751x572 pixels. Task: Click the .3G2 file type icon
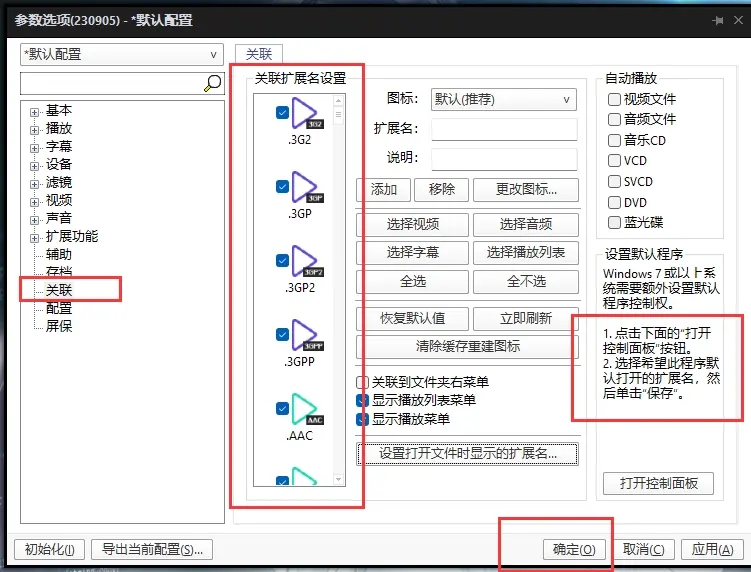pyautogui.click(x=307, y=113)
